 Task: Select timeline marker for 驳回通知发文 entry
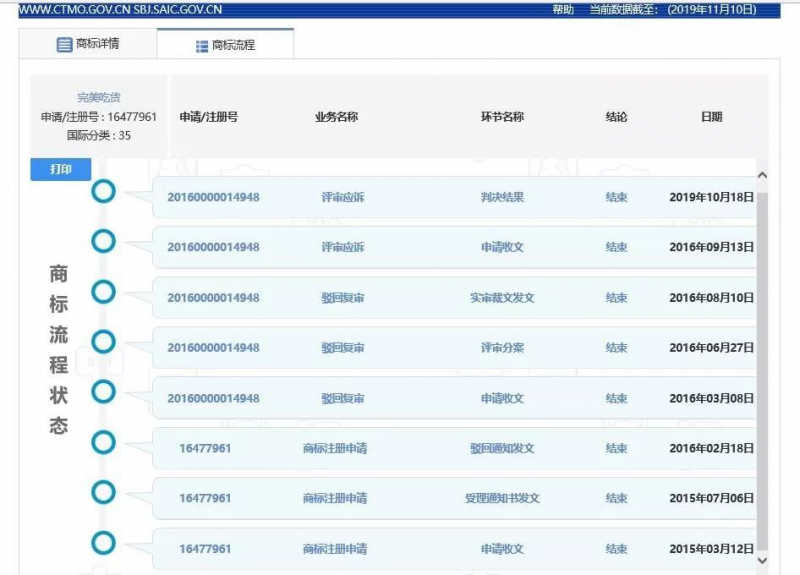[103, 442]
